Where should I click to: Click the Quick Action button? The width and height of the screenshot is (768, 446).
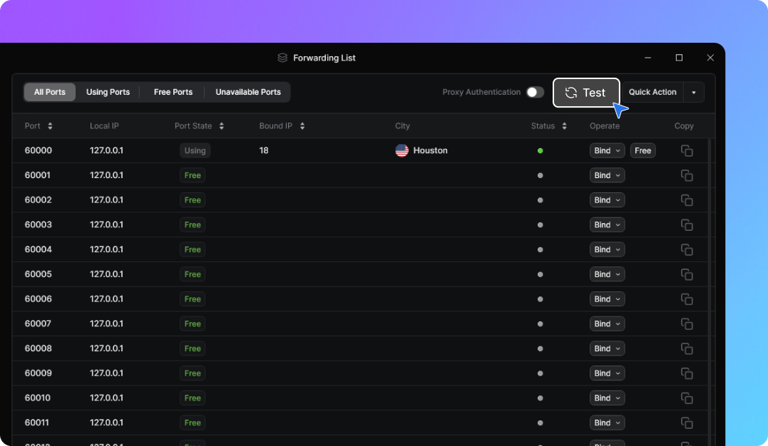click(652, 92)
